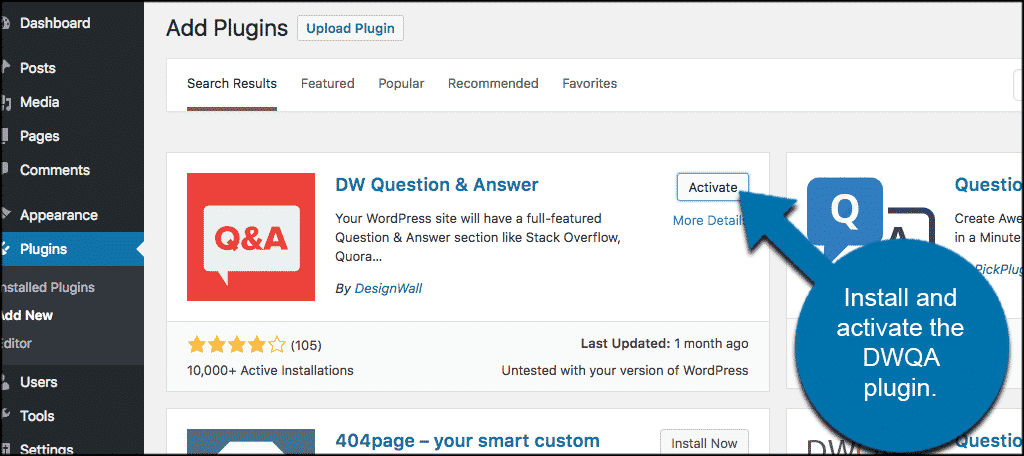Click the Pages icon in sidebar
The image size is (1024, 456).
[6, 136]
